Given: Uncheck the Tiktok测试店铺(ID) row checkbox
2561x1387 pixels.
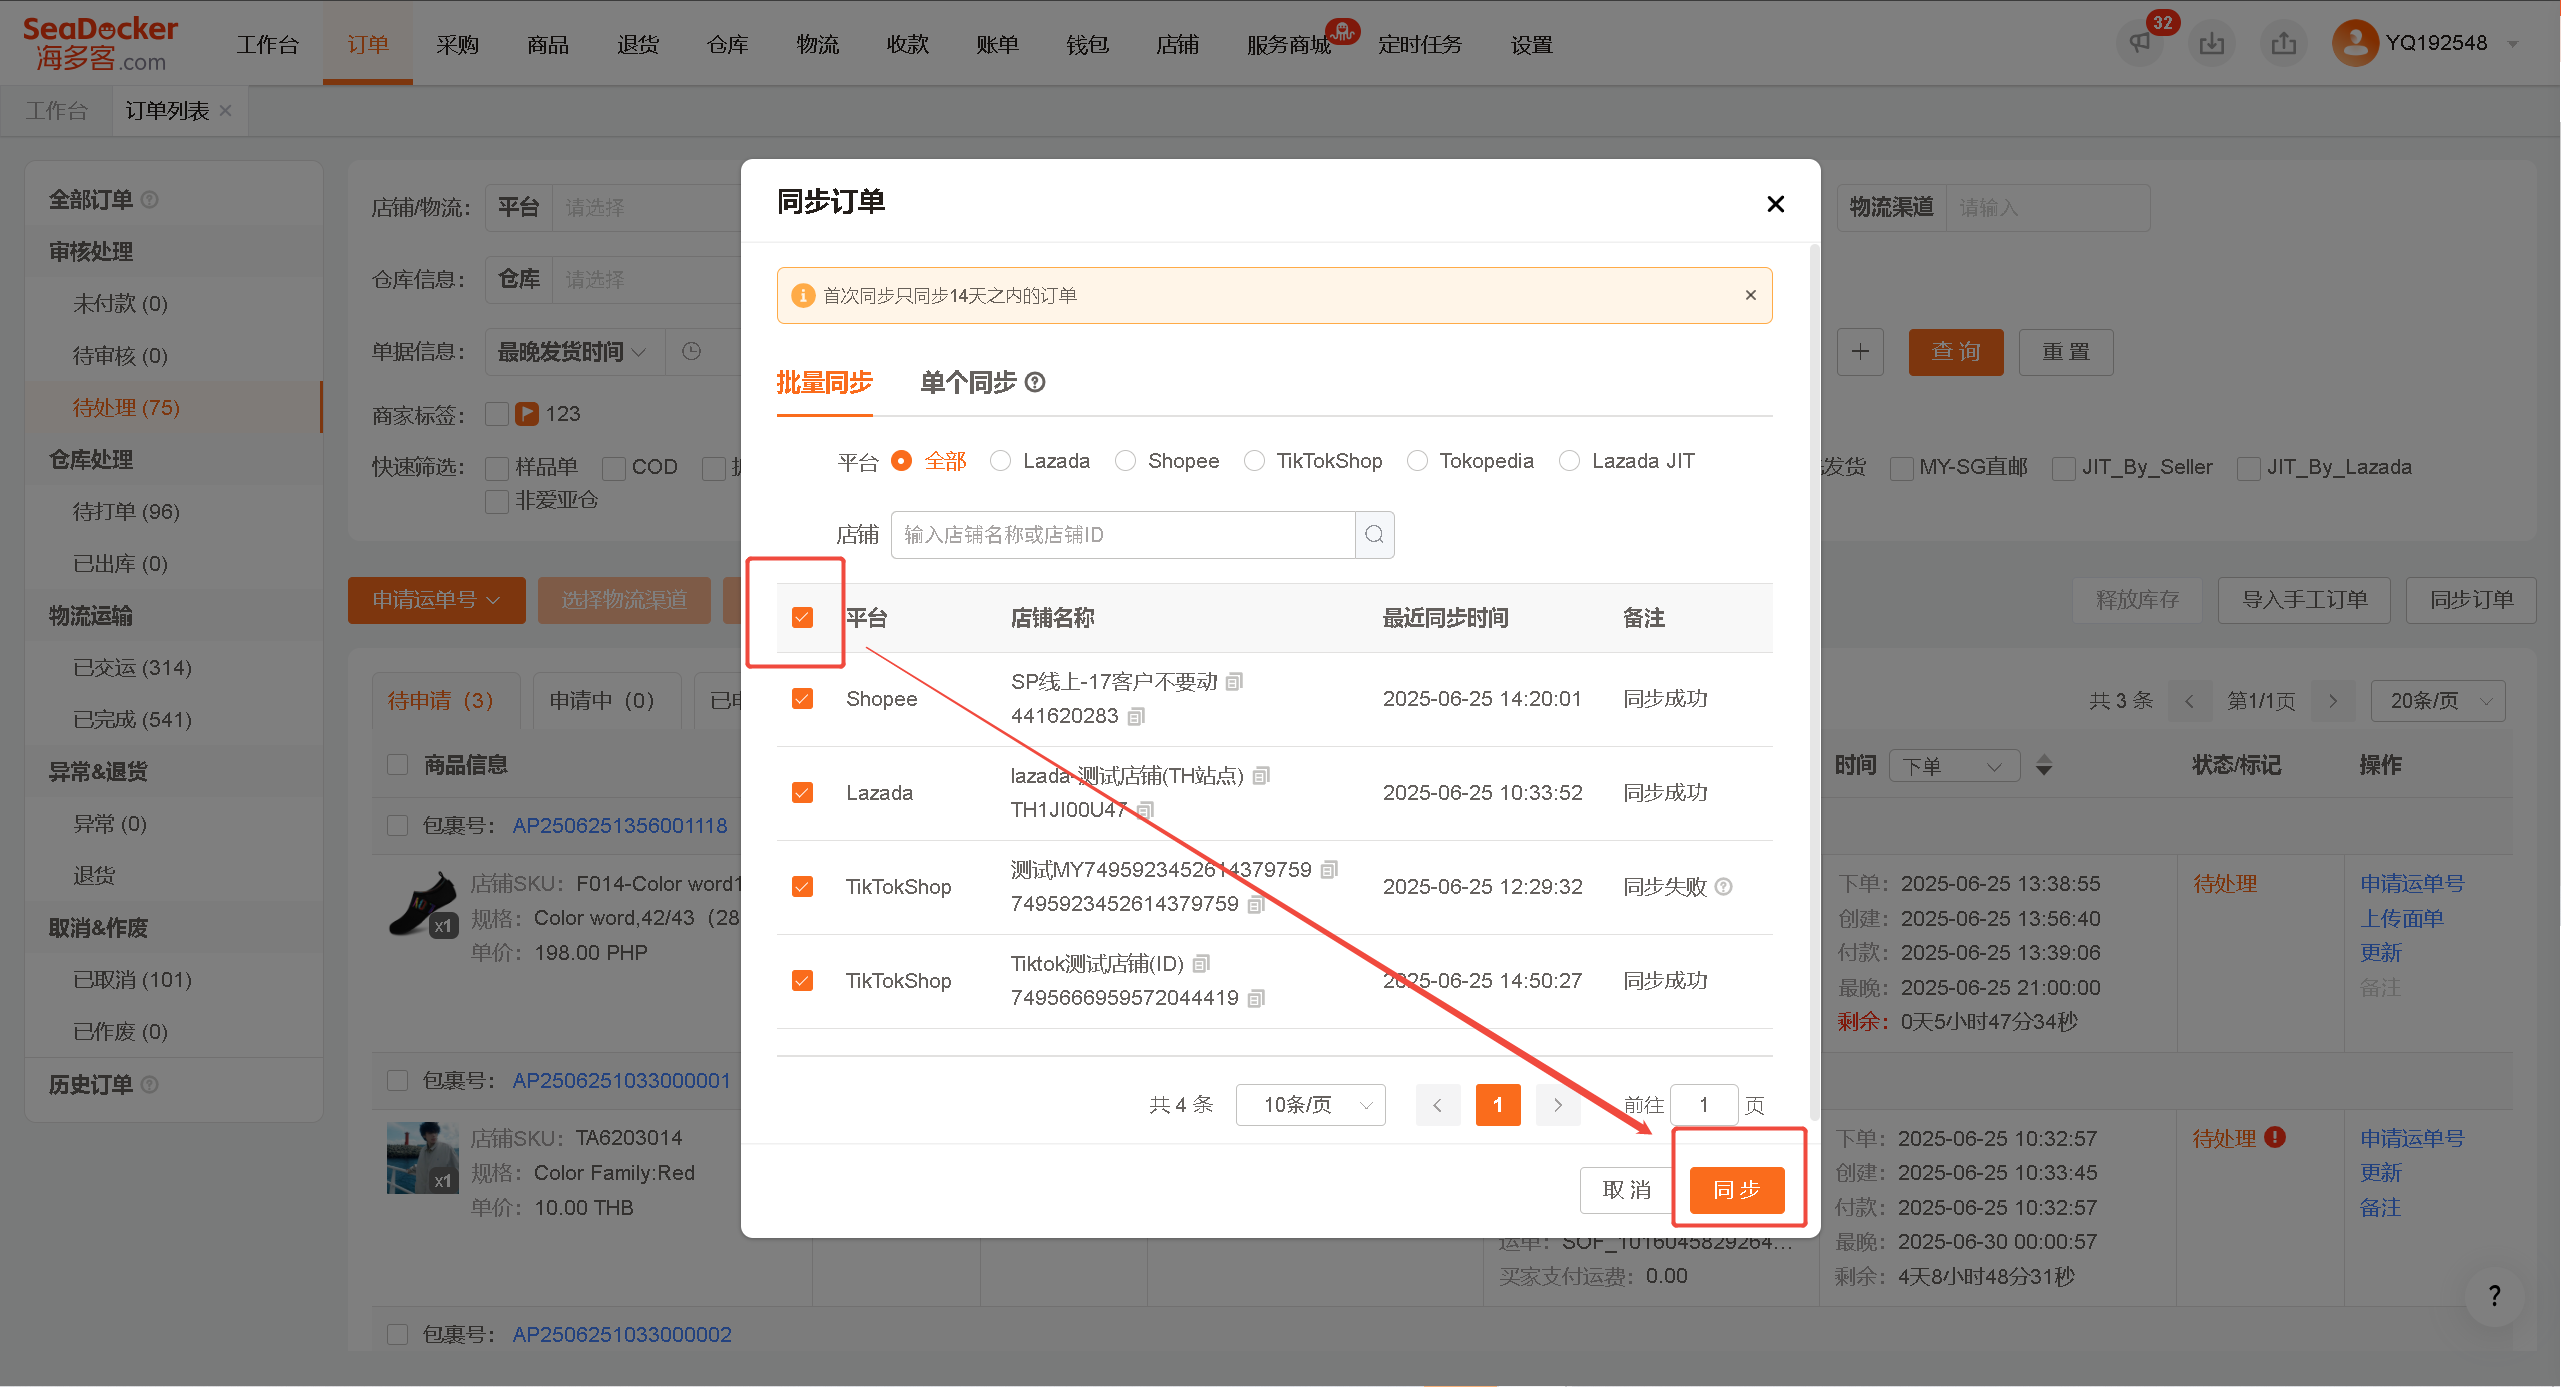Looking at the screenshot, I should (802, 980).
